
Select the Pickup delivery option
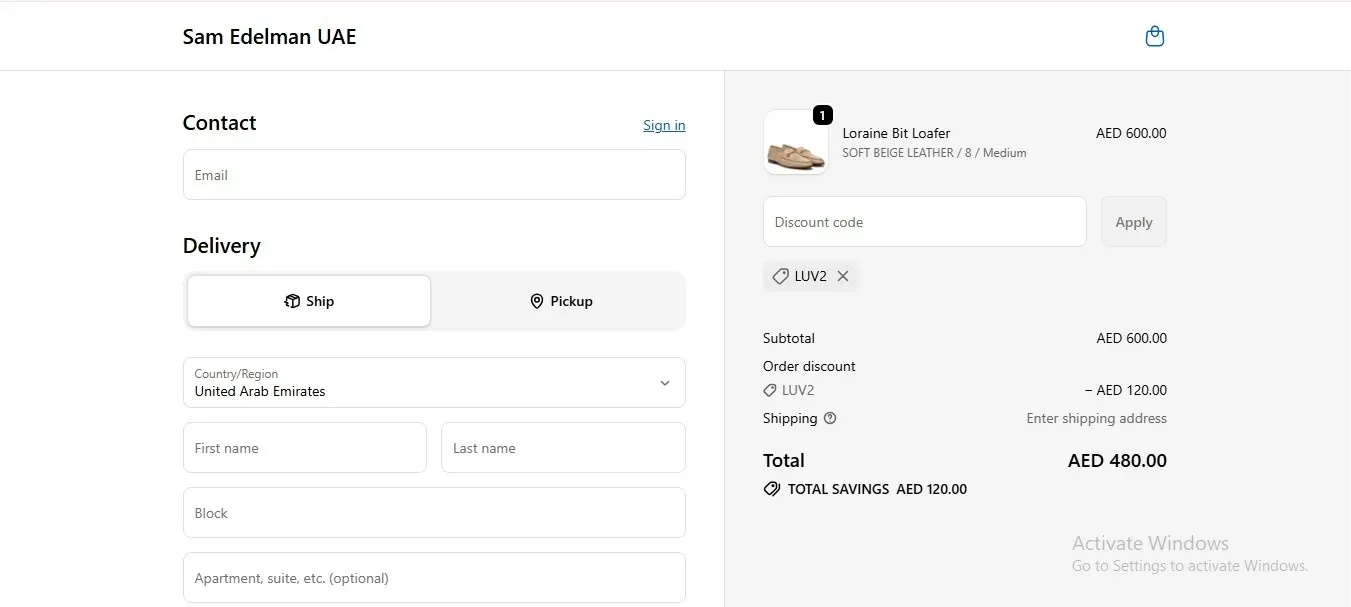click(x=561, y=301)
